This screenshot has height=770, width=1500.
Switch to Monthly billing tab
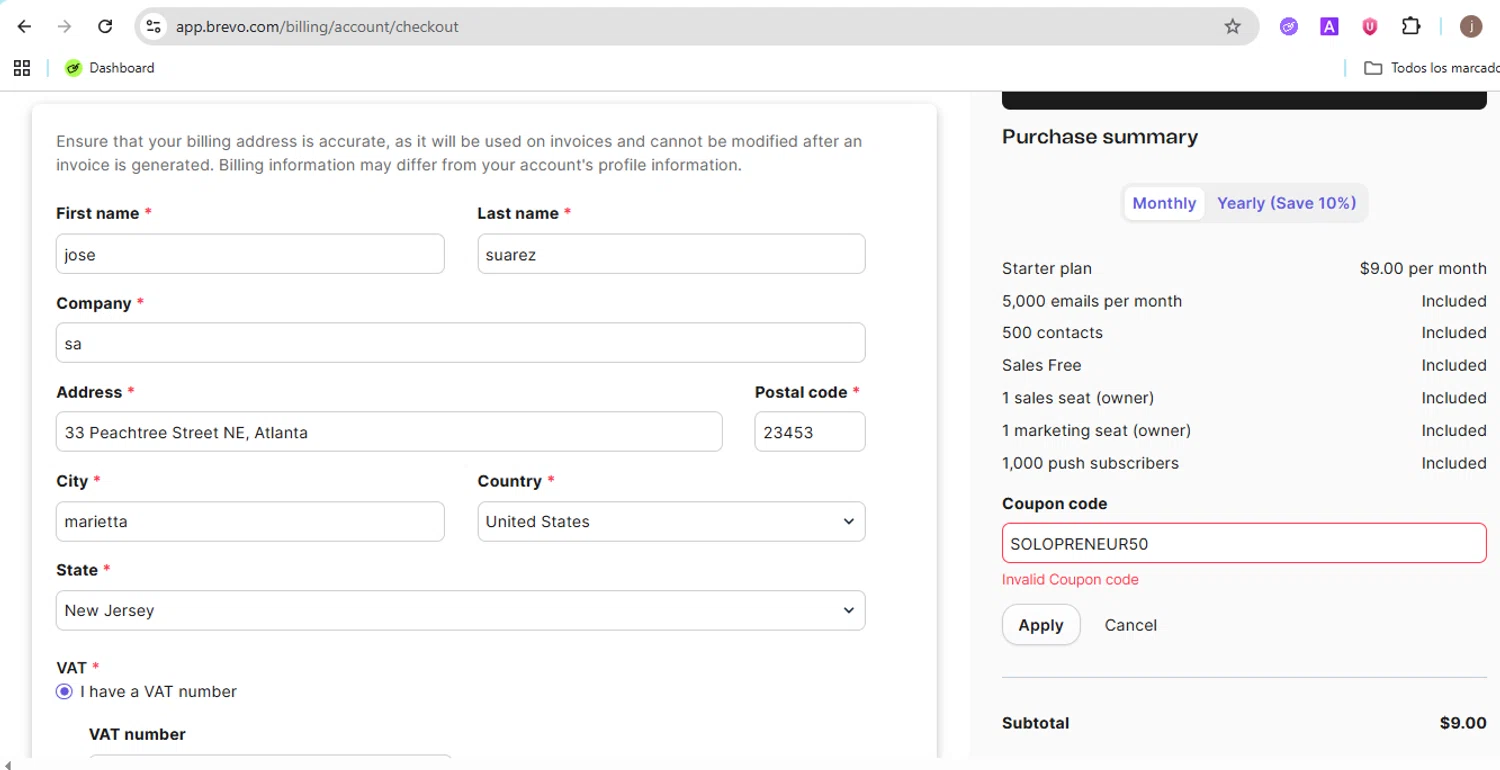click(x=1164, y=203)
